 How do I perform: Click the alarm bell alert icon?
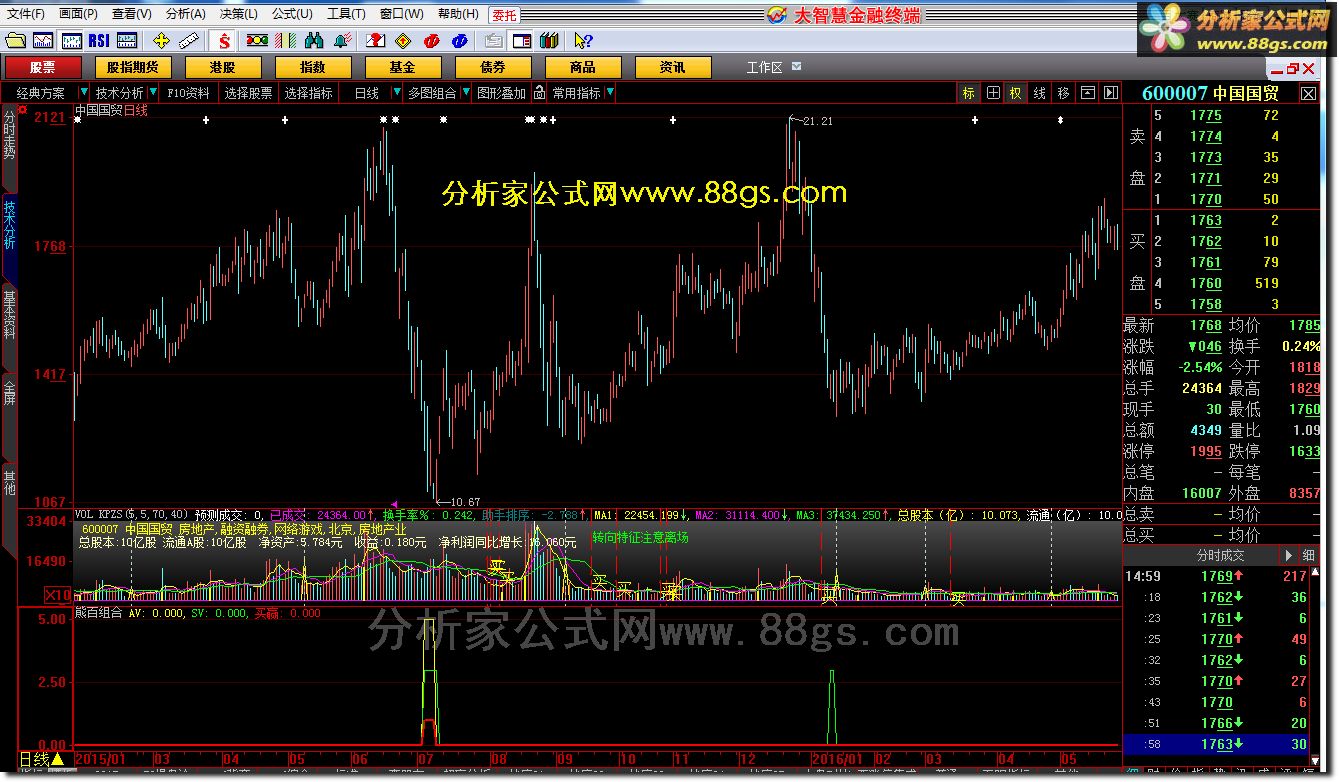(x=342, y=41)
